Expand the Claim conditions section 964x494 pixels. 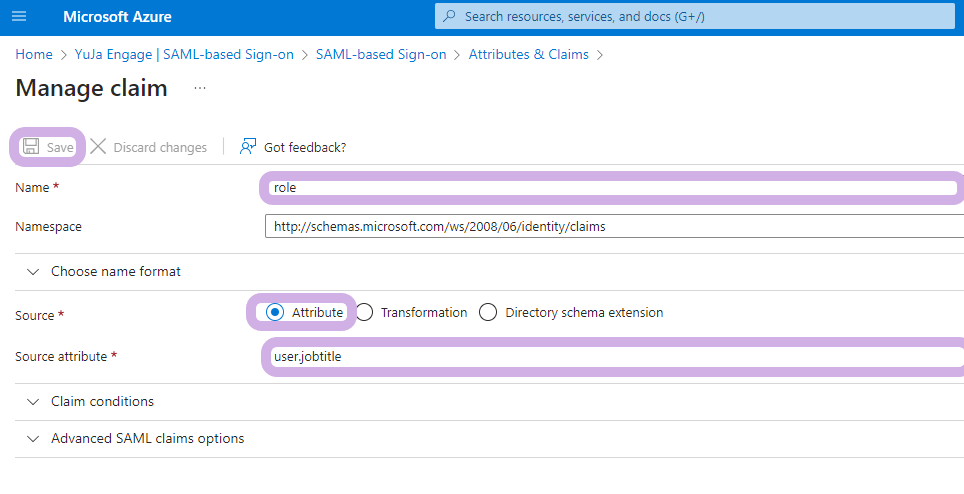click(x=34, y=402)
